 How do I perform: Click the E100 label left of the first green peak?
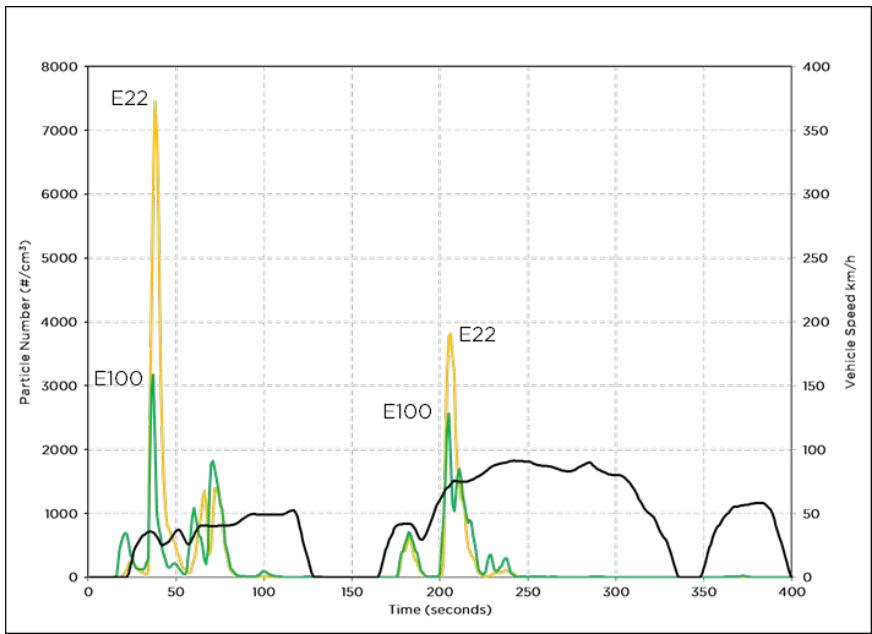click(x=118, y=379)
